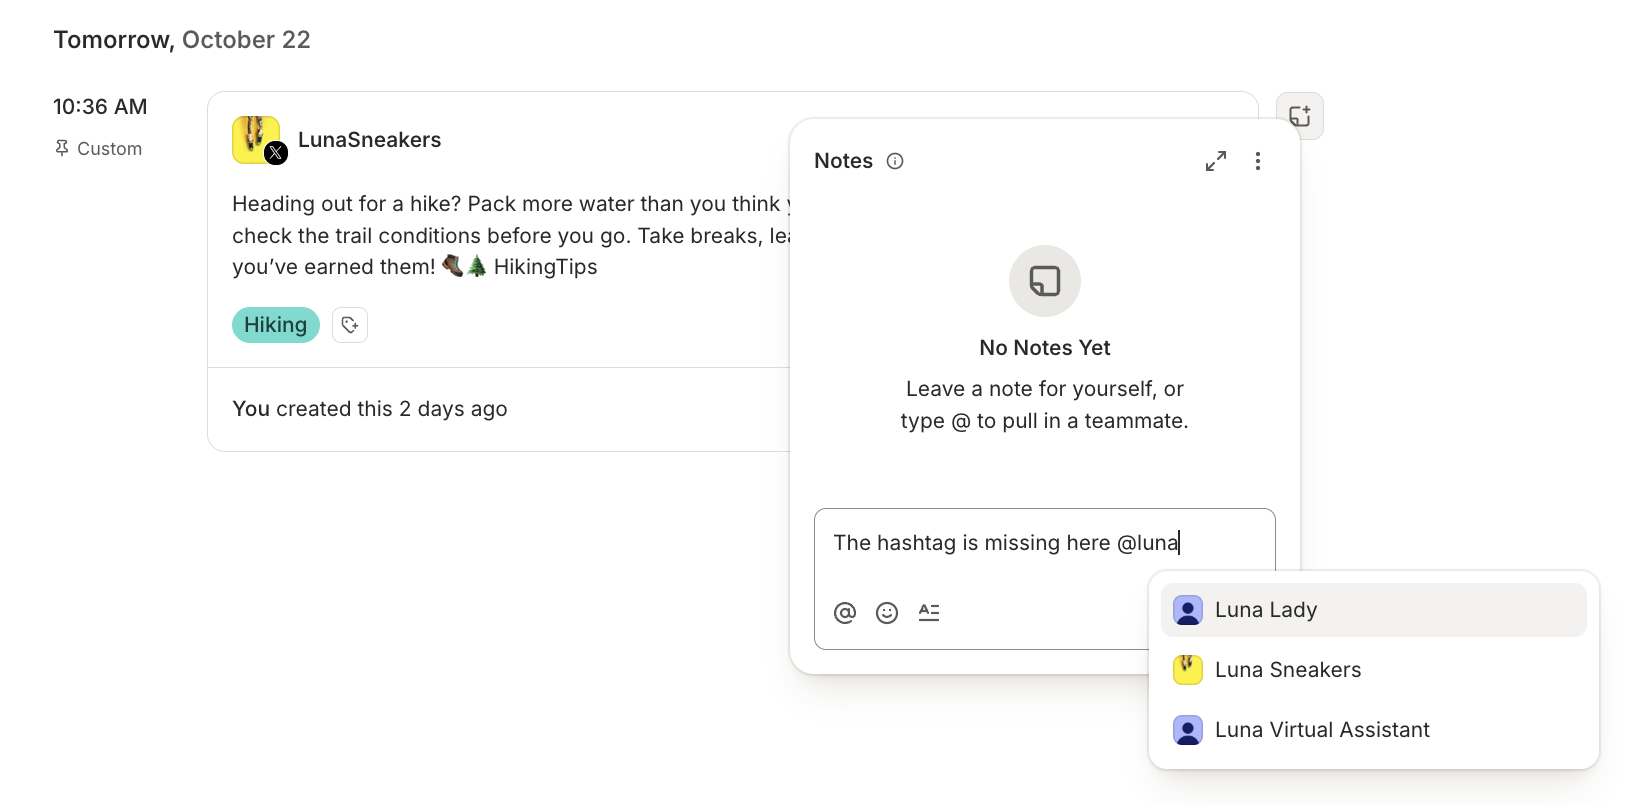Select the Hiking tag label
Viewport: 1652px width, 804px height.
tap(276, 325)
